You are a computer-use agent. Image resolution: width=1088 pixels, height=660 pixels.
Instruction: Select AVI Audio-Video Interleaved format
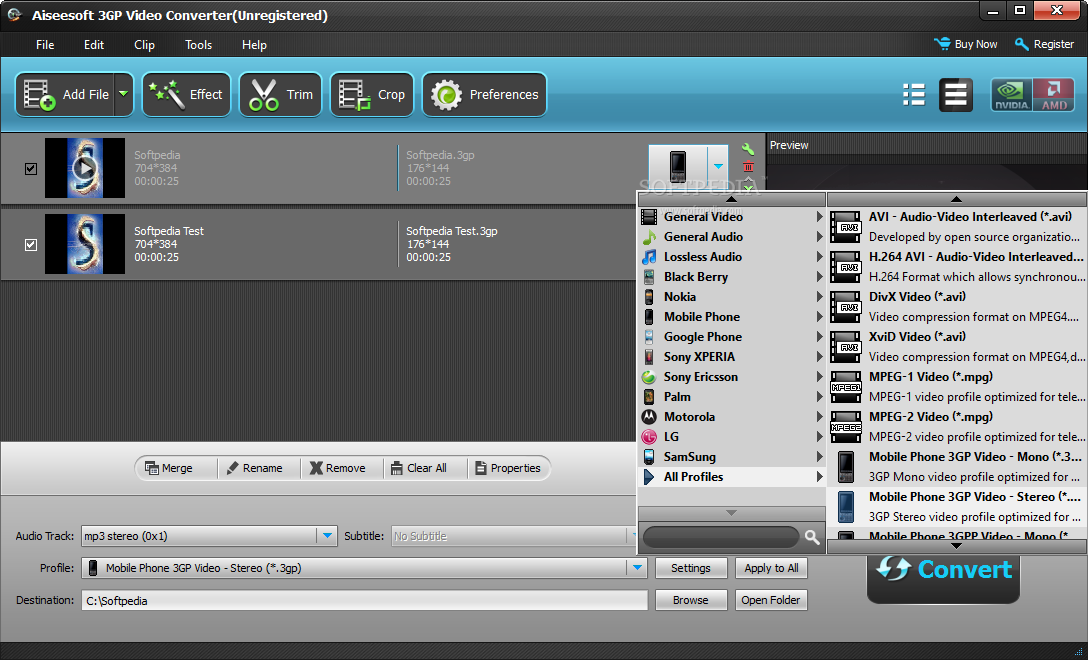click(x=957, y=227)
